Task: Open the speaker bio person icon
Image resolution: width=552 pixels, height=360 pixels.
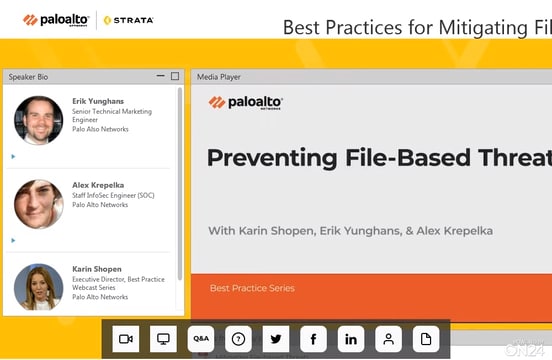Action: click(x=388, y=339)
